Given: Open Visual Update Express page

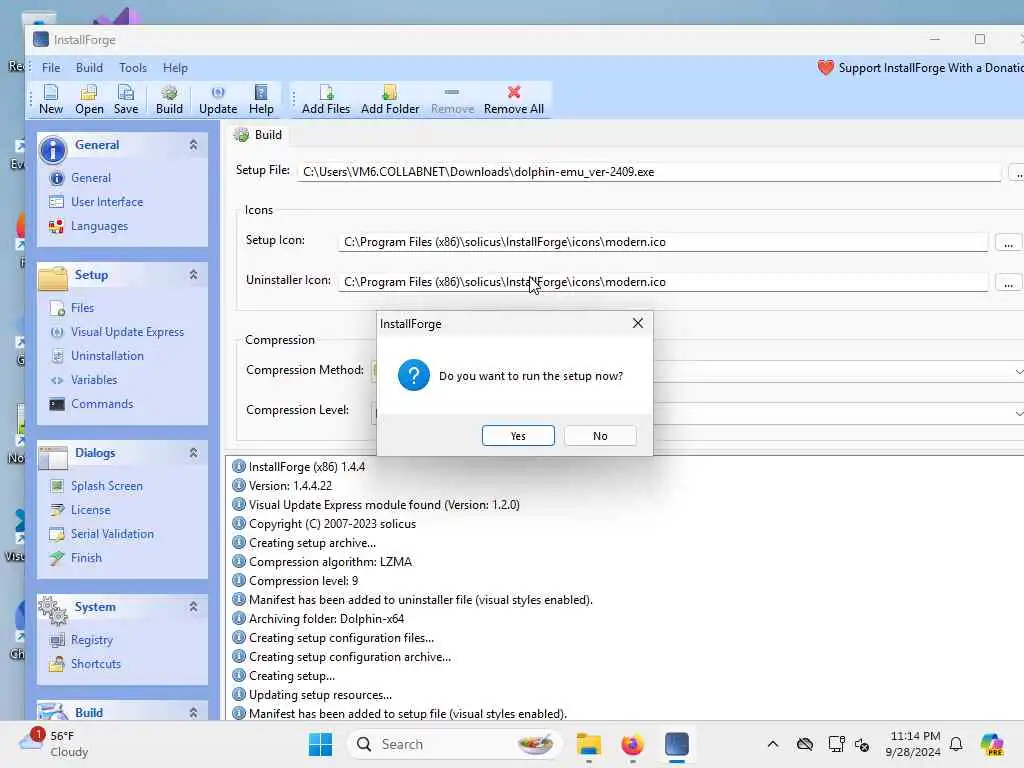Looking at the screenshot, I should (x=127, y=332).
